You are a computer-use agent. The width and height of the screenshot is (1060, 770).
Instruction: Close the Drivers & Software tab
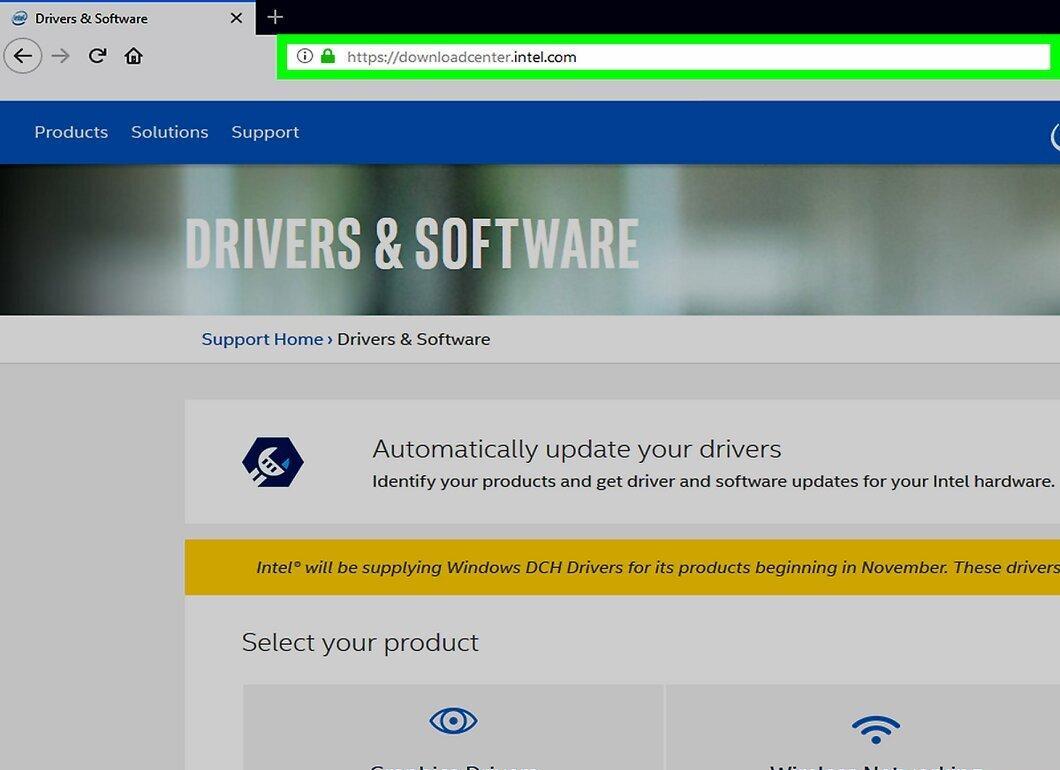(236, 18)
